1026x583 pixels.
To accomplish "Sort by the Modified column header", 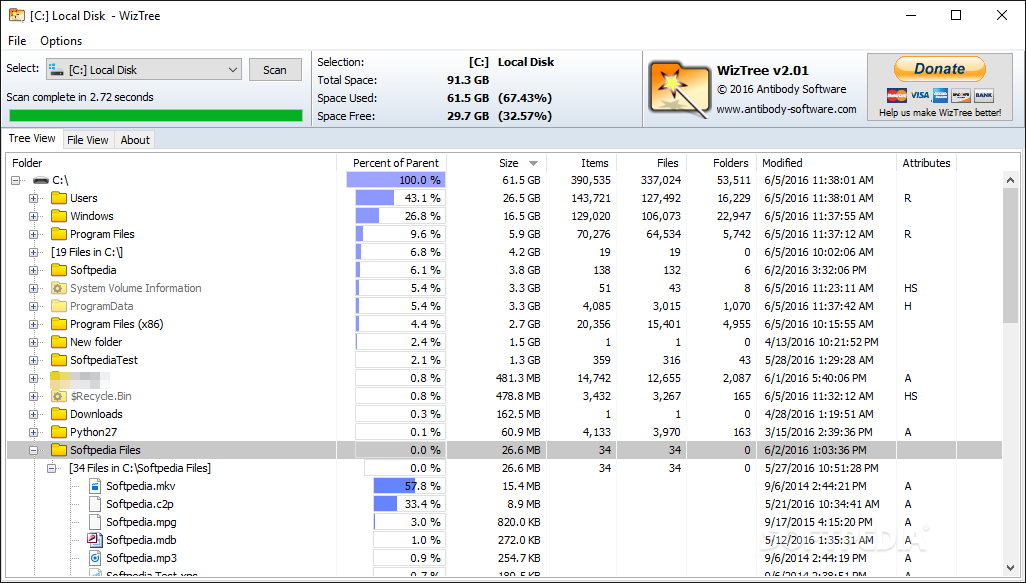I will (827, 163).
